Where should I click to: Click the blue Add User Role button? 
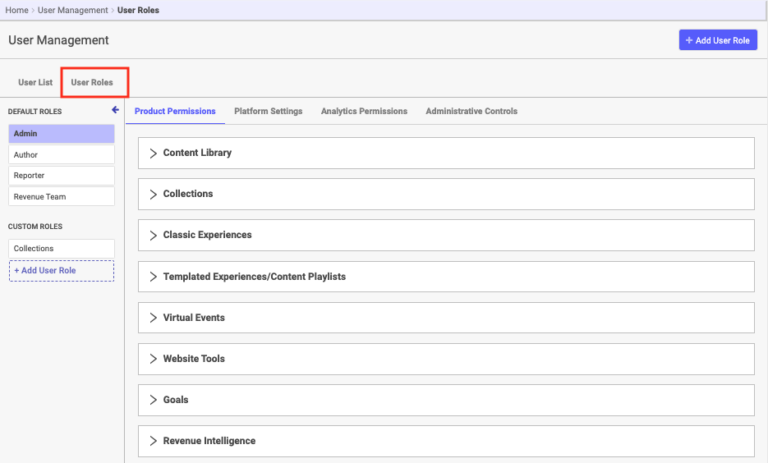pyautogui.click(x=718, y=40)
